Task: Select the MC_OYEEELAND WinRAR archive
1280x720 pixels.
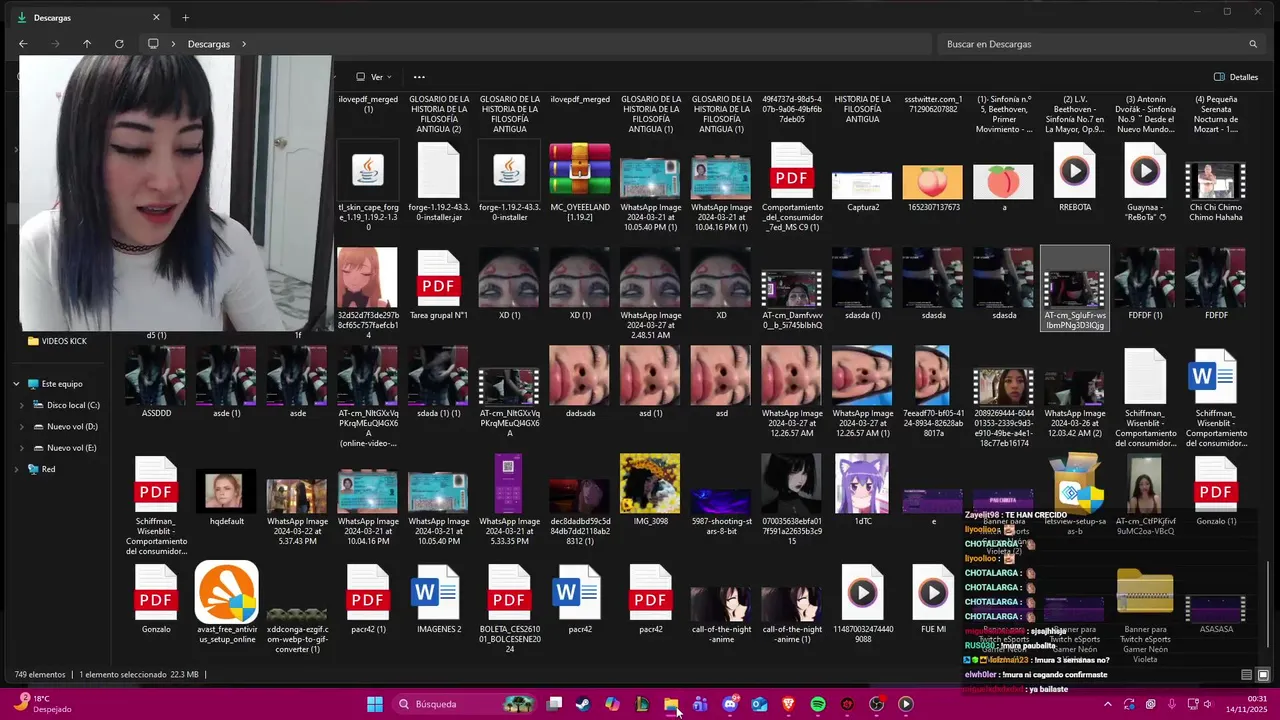Action: click(x=580, y=181)
